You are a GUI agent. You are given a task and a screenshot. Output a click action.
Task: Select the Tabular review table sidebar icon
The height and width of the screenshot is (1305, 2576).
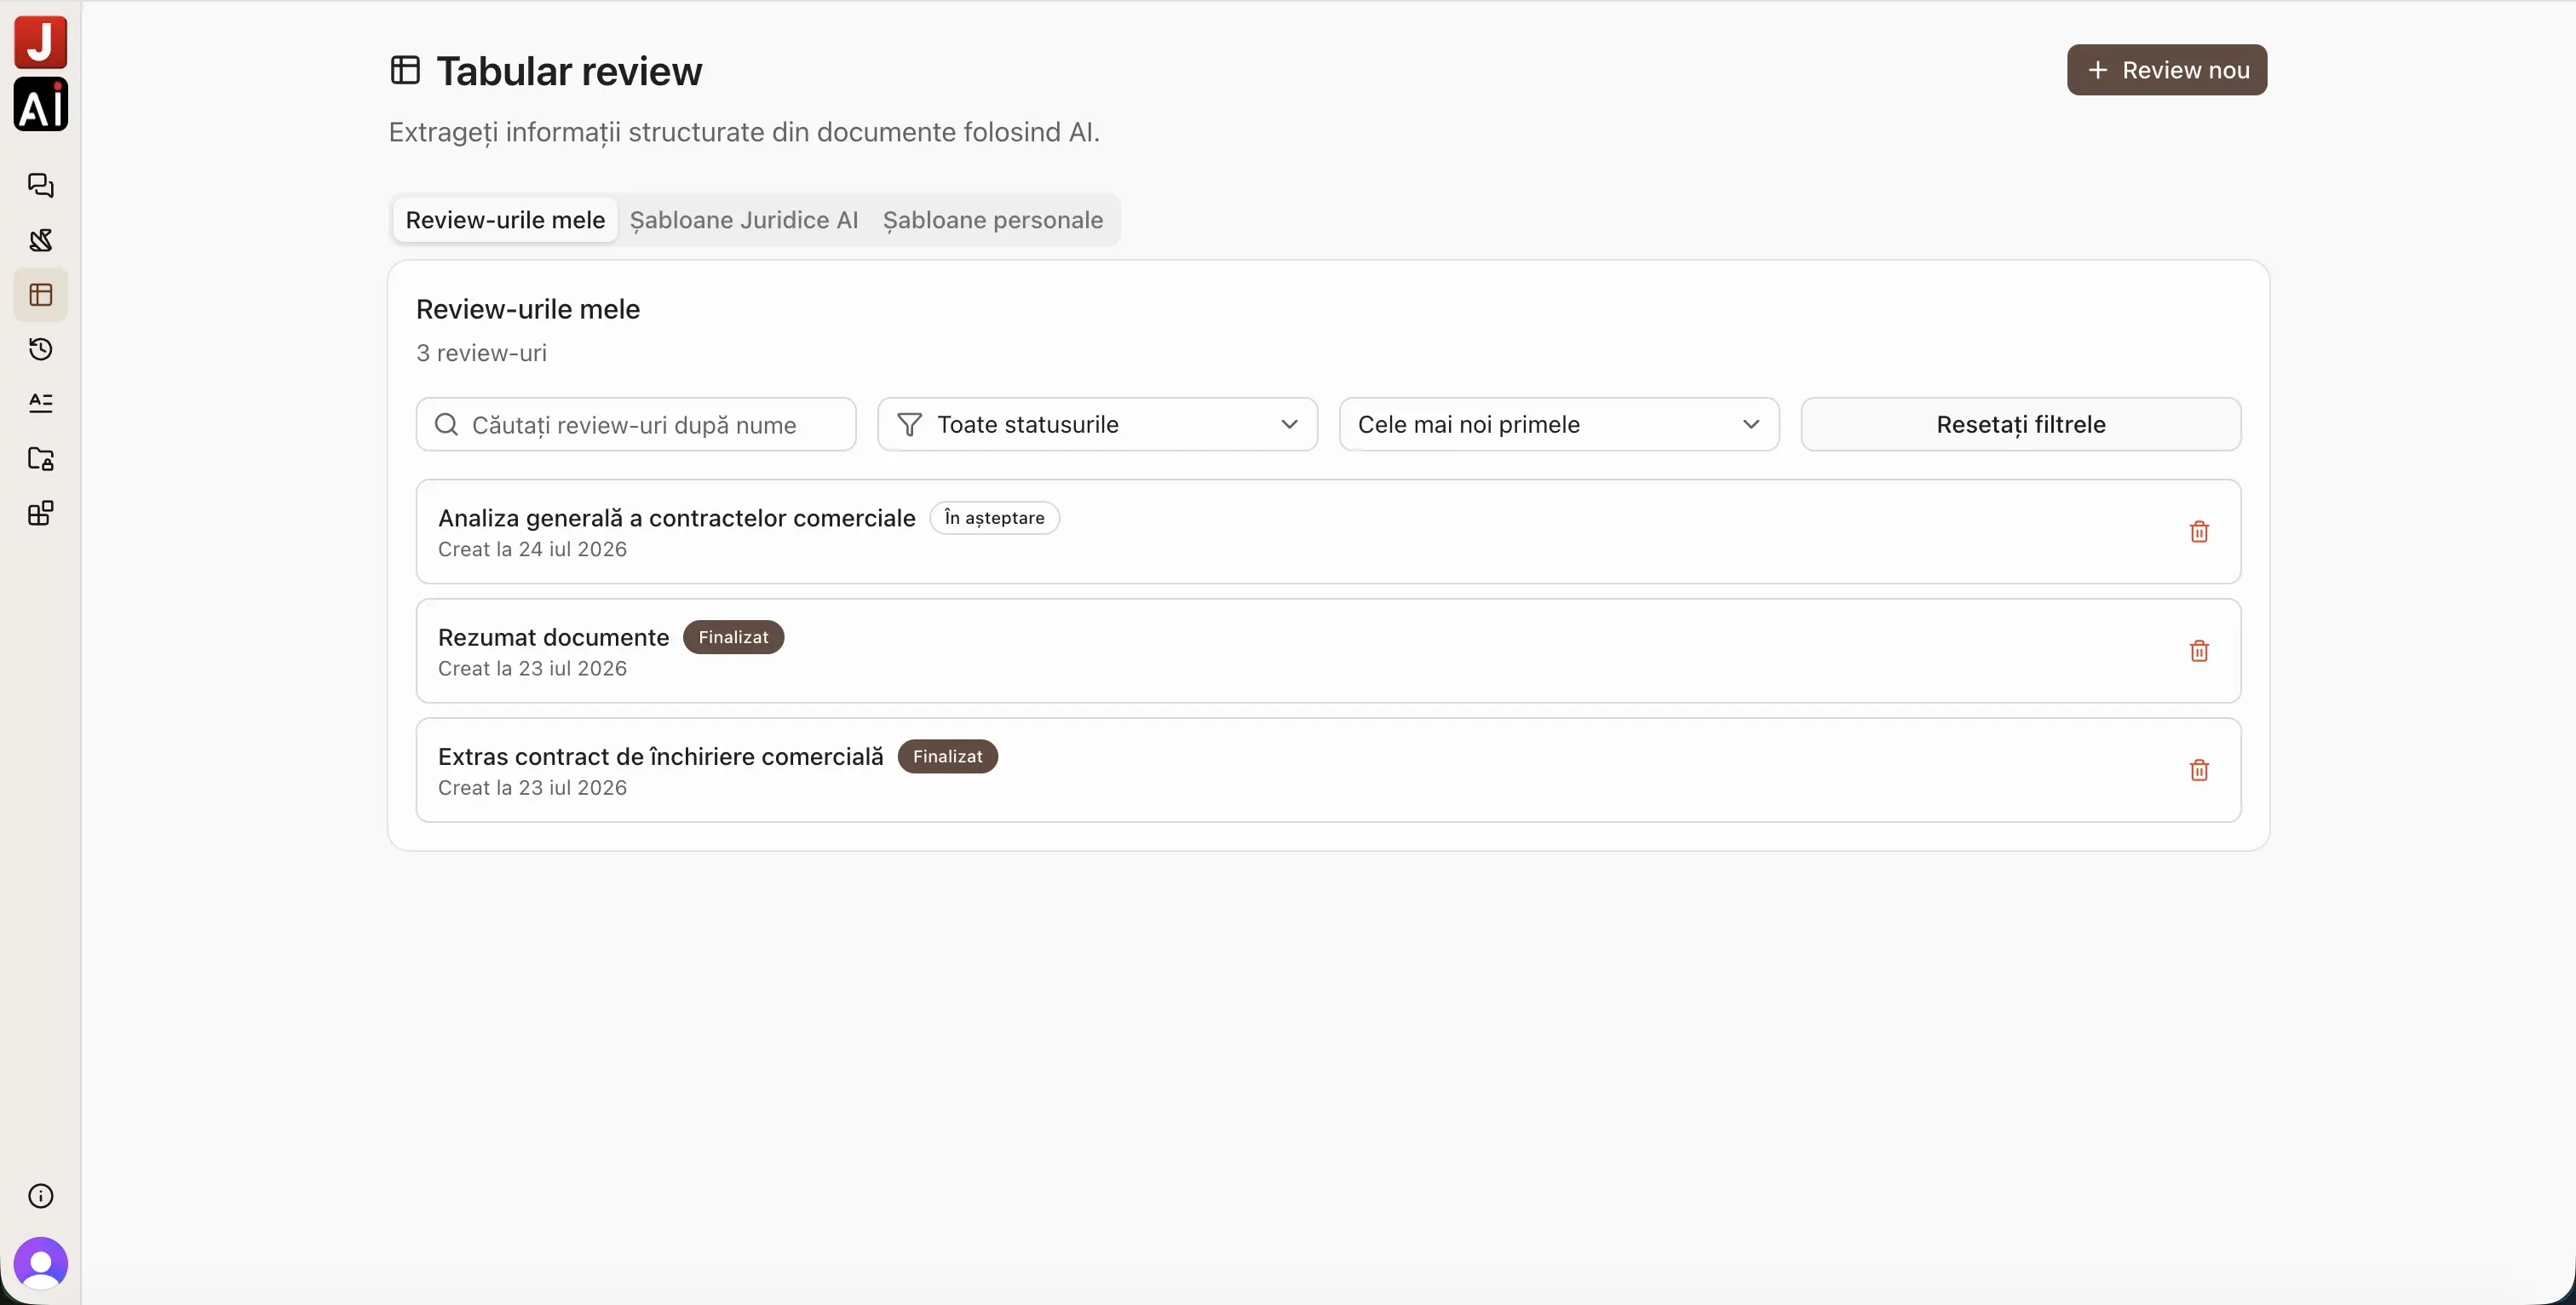click(41, 295)
